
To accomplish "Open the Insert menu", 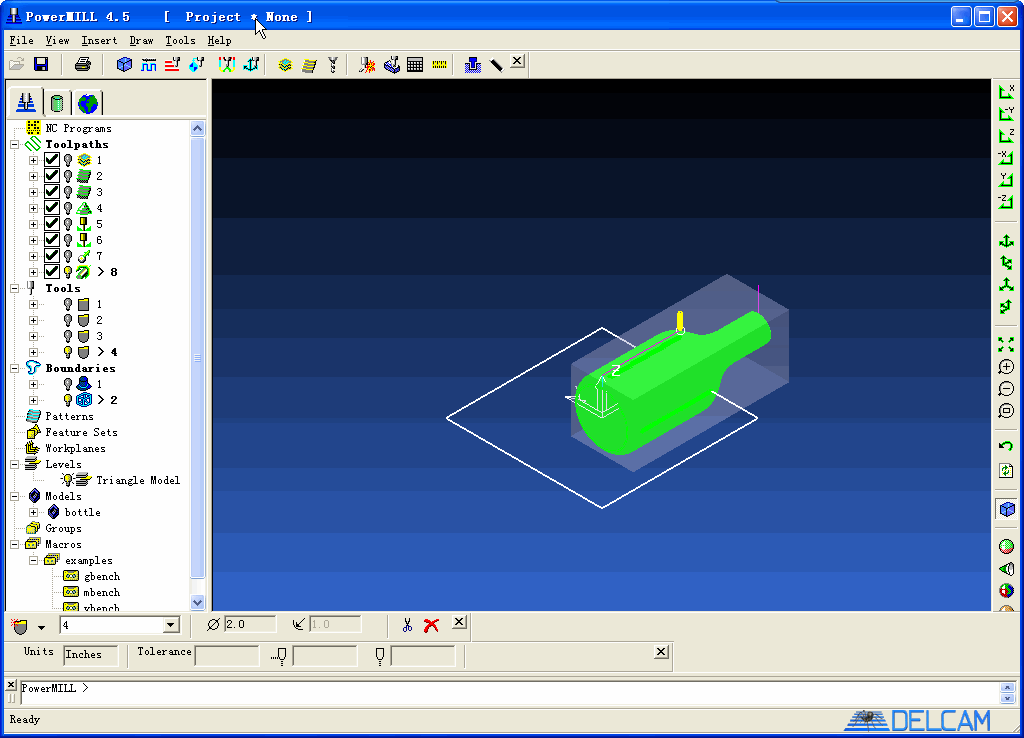I will [99, 40].
